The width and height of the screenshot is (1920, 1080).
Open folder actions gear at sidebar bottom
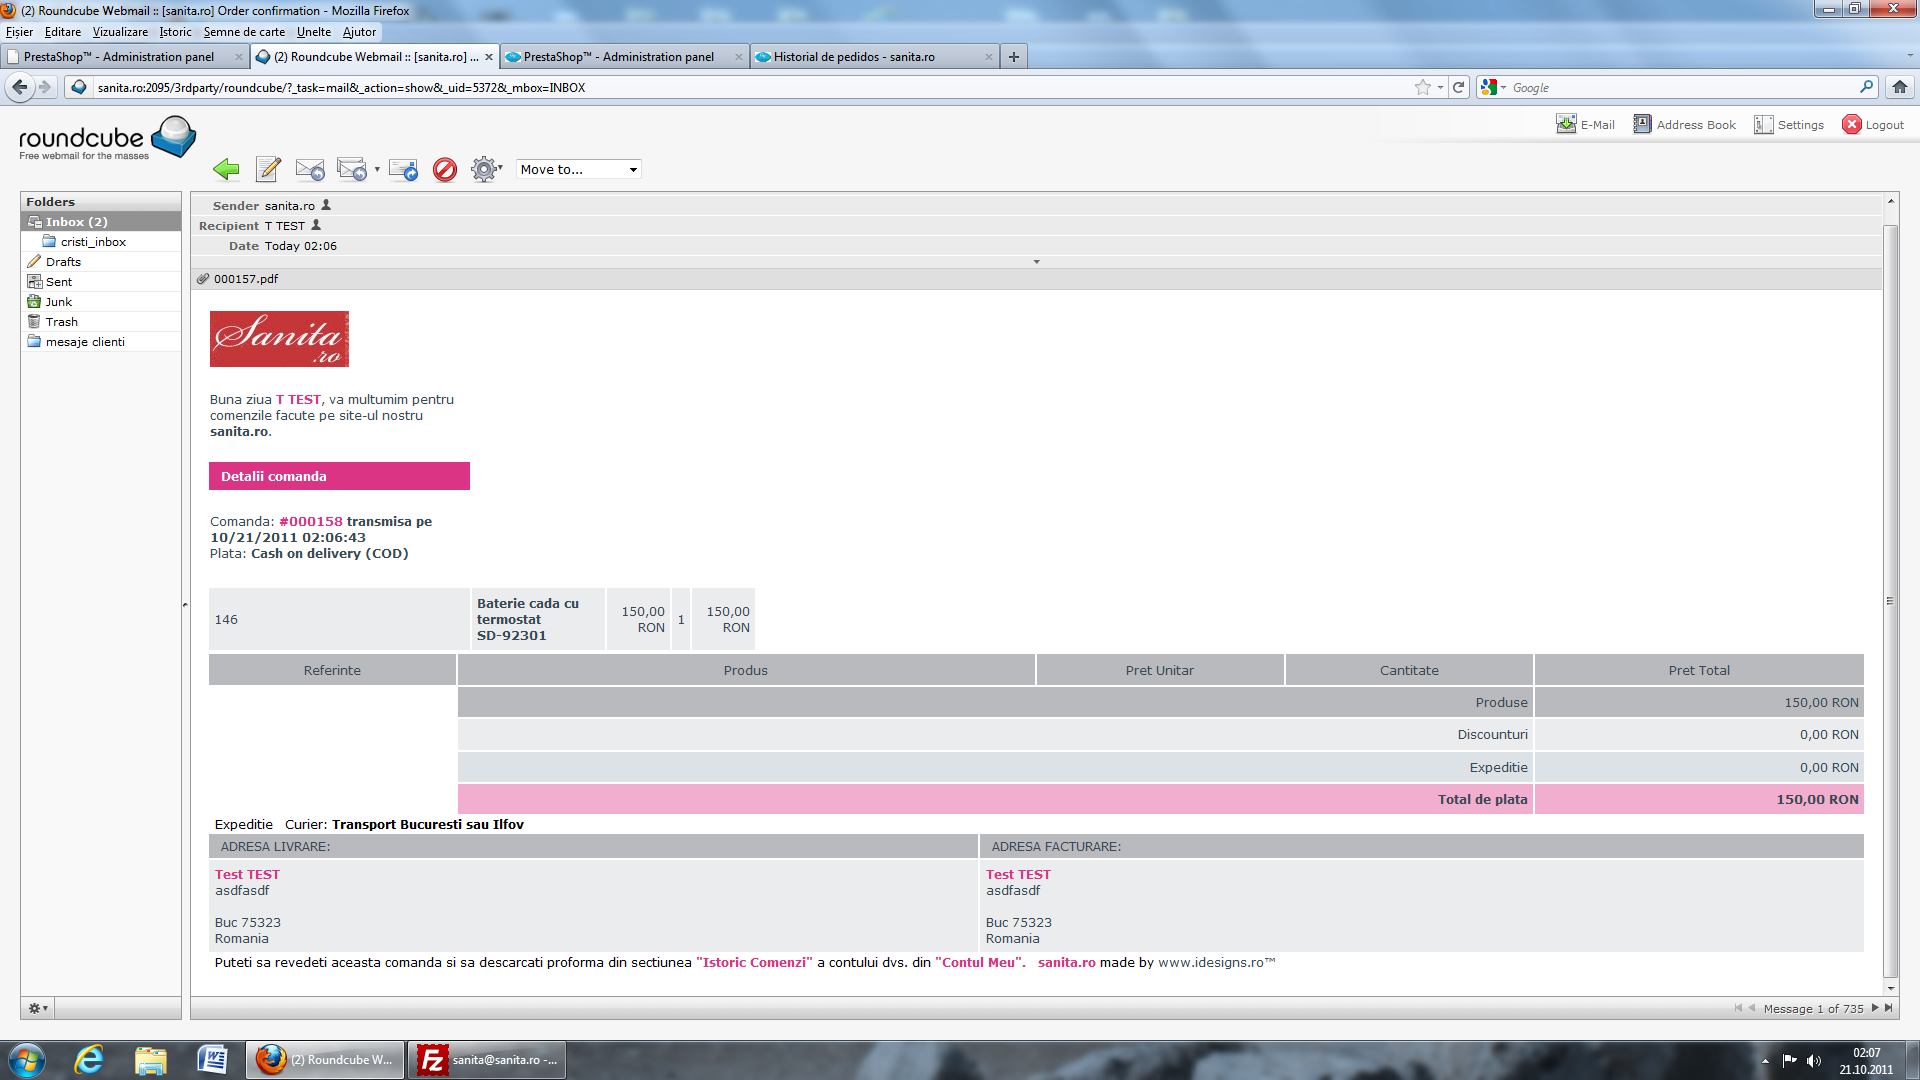(x=38, y=1008)
